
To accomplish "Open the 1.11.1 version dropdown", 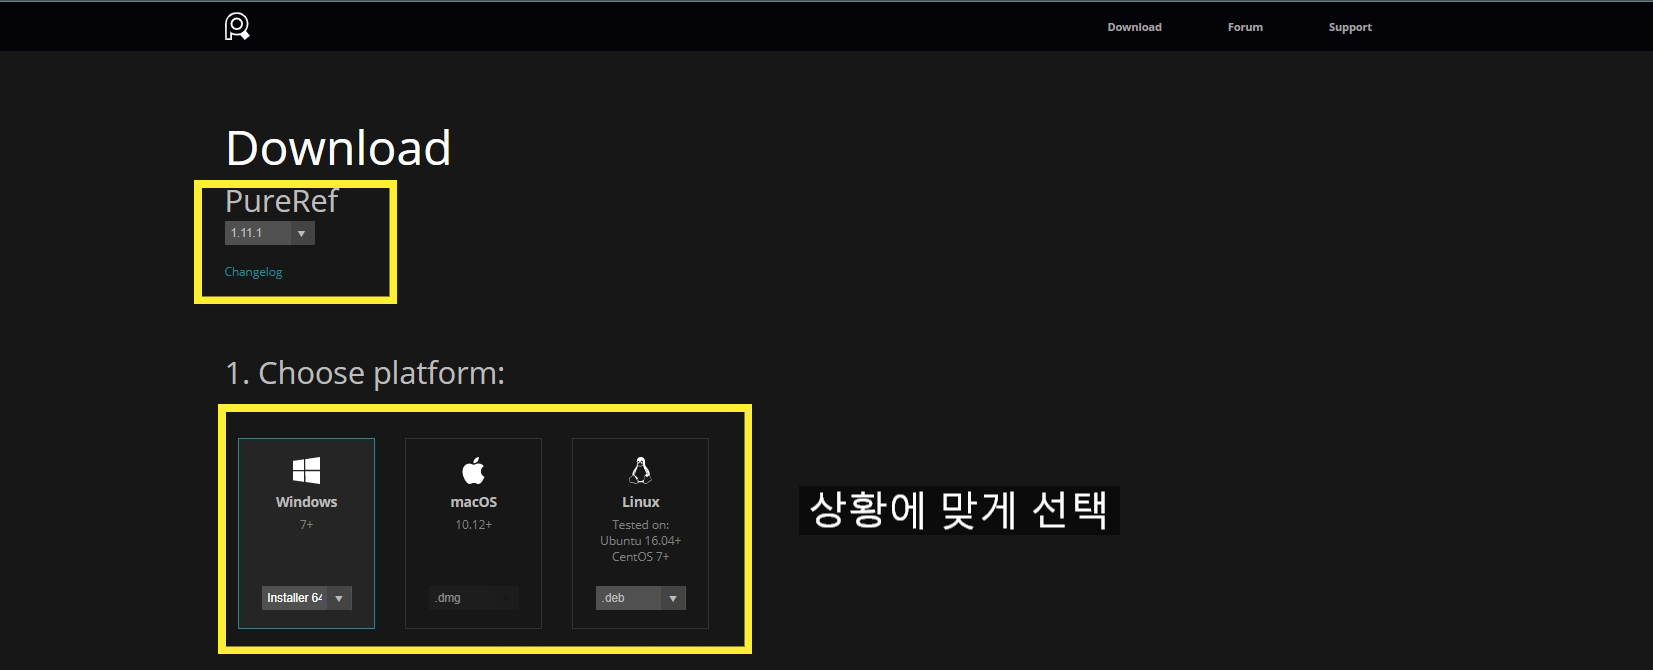I will click(270, 233).
